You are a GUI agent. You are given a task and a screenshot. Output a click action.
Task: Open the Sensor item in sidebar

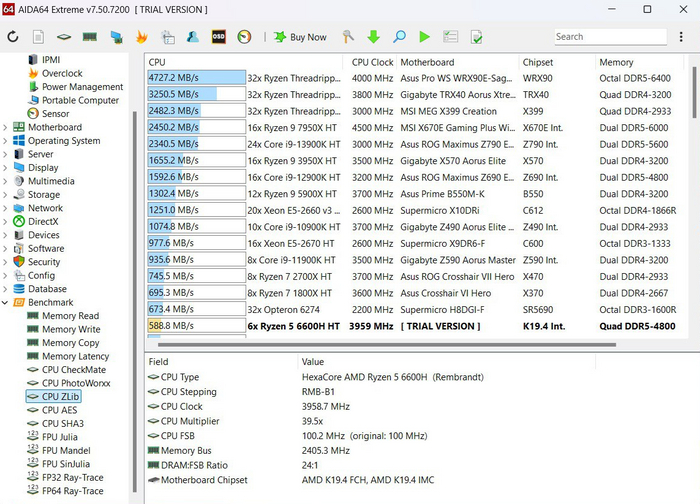(55, 114)
